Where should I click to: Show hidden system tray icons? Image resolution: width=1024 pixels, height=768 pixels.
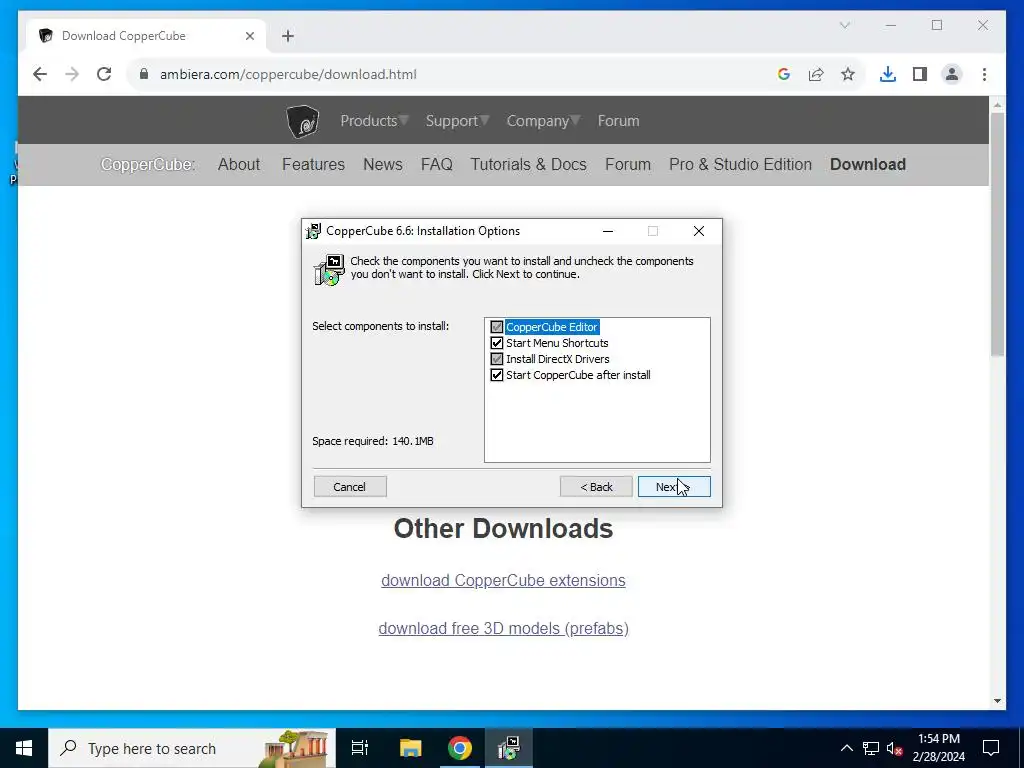(846, 748)
